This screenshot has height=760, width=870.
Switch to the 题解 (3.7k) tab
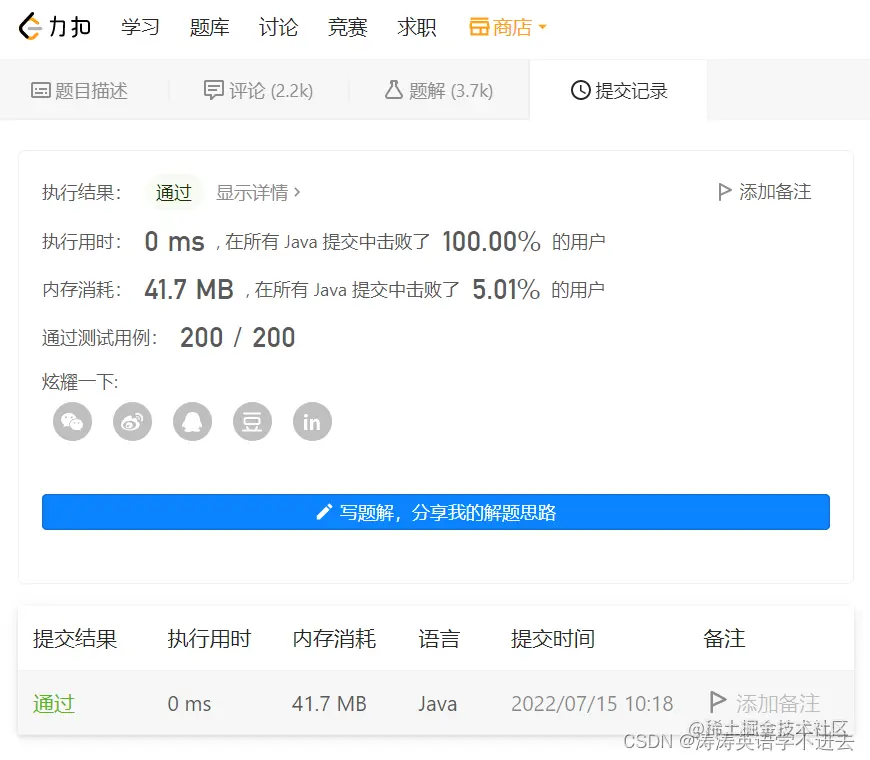(438, 89)
